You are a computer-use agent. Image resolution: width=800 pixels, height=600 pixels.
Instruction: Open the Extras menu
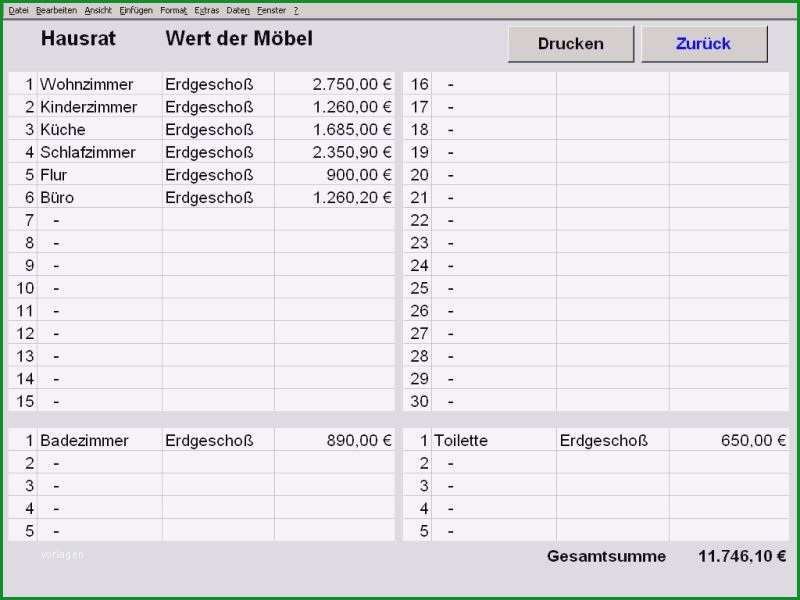pos(207,10)
